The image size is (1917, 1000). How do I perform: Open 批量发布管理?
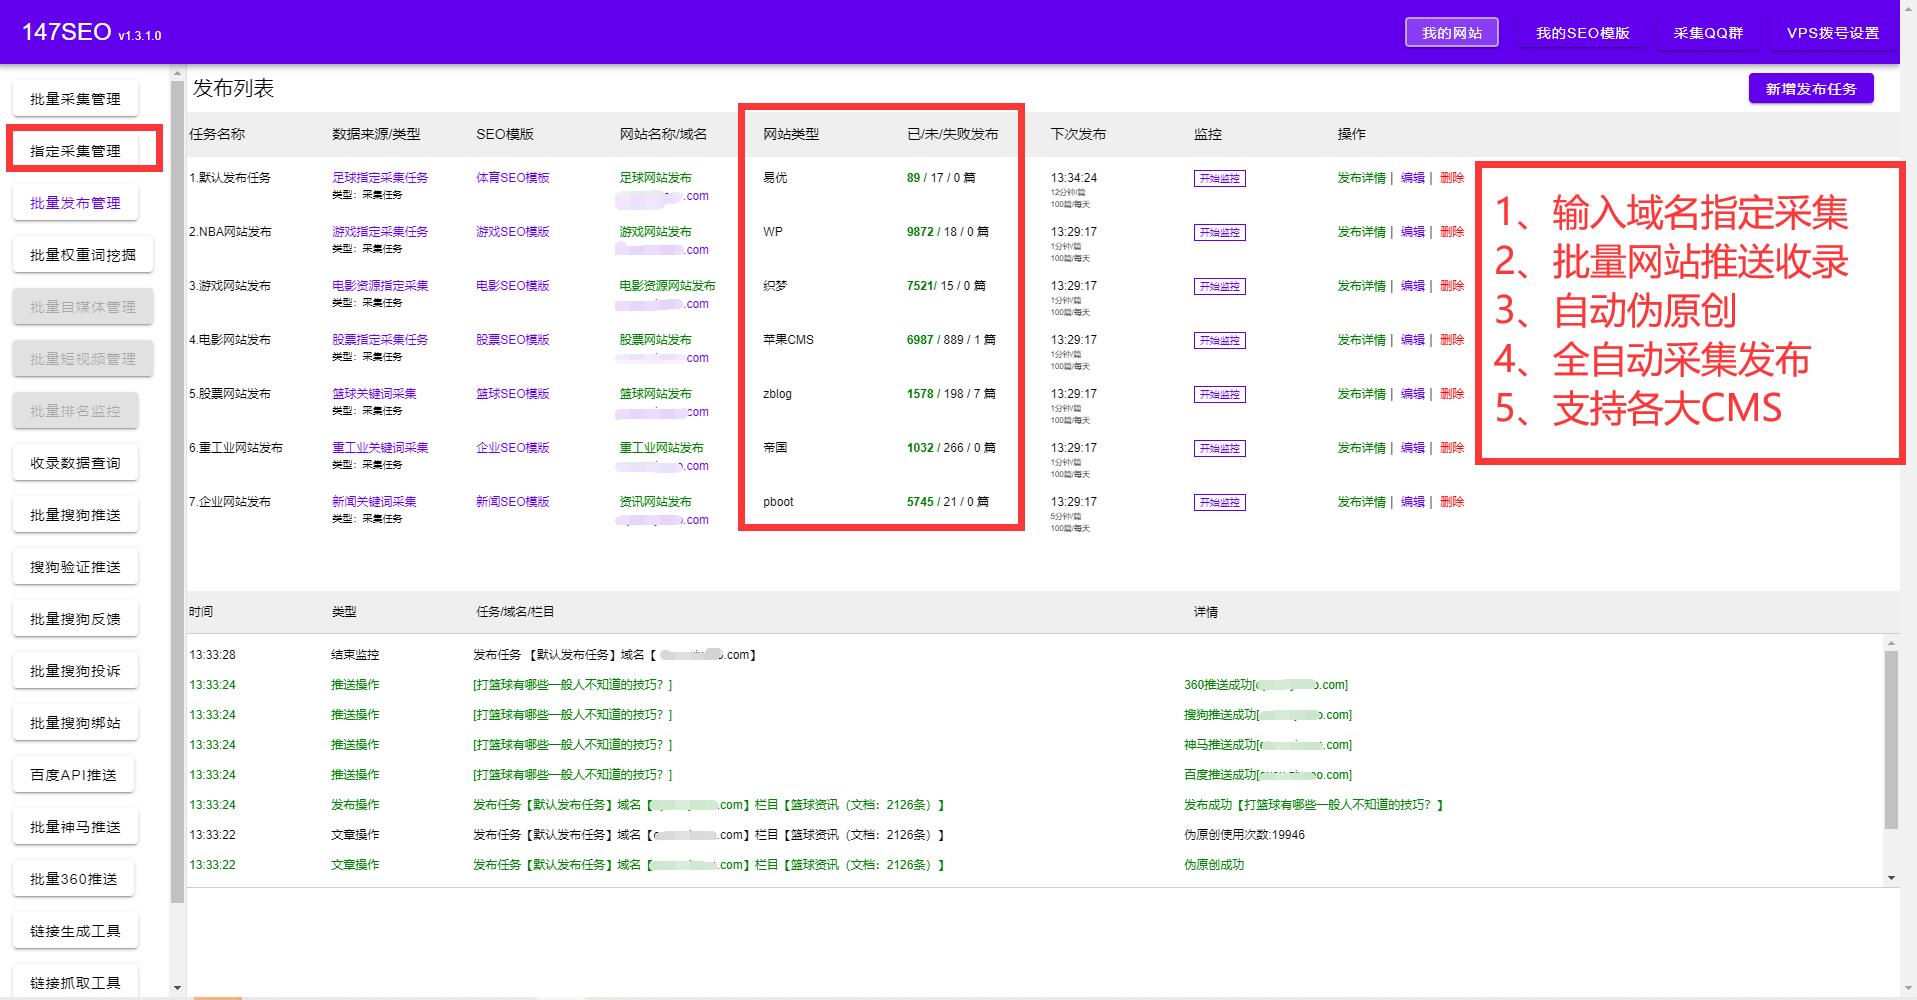pos(75,202)
